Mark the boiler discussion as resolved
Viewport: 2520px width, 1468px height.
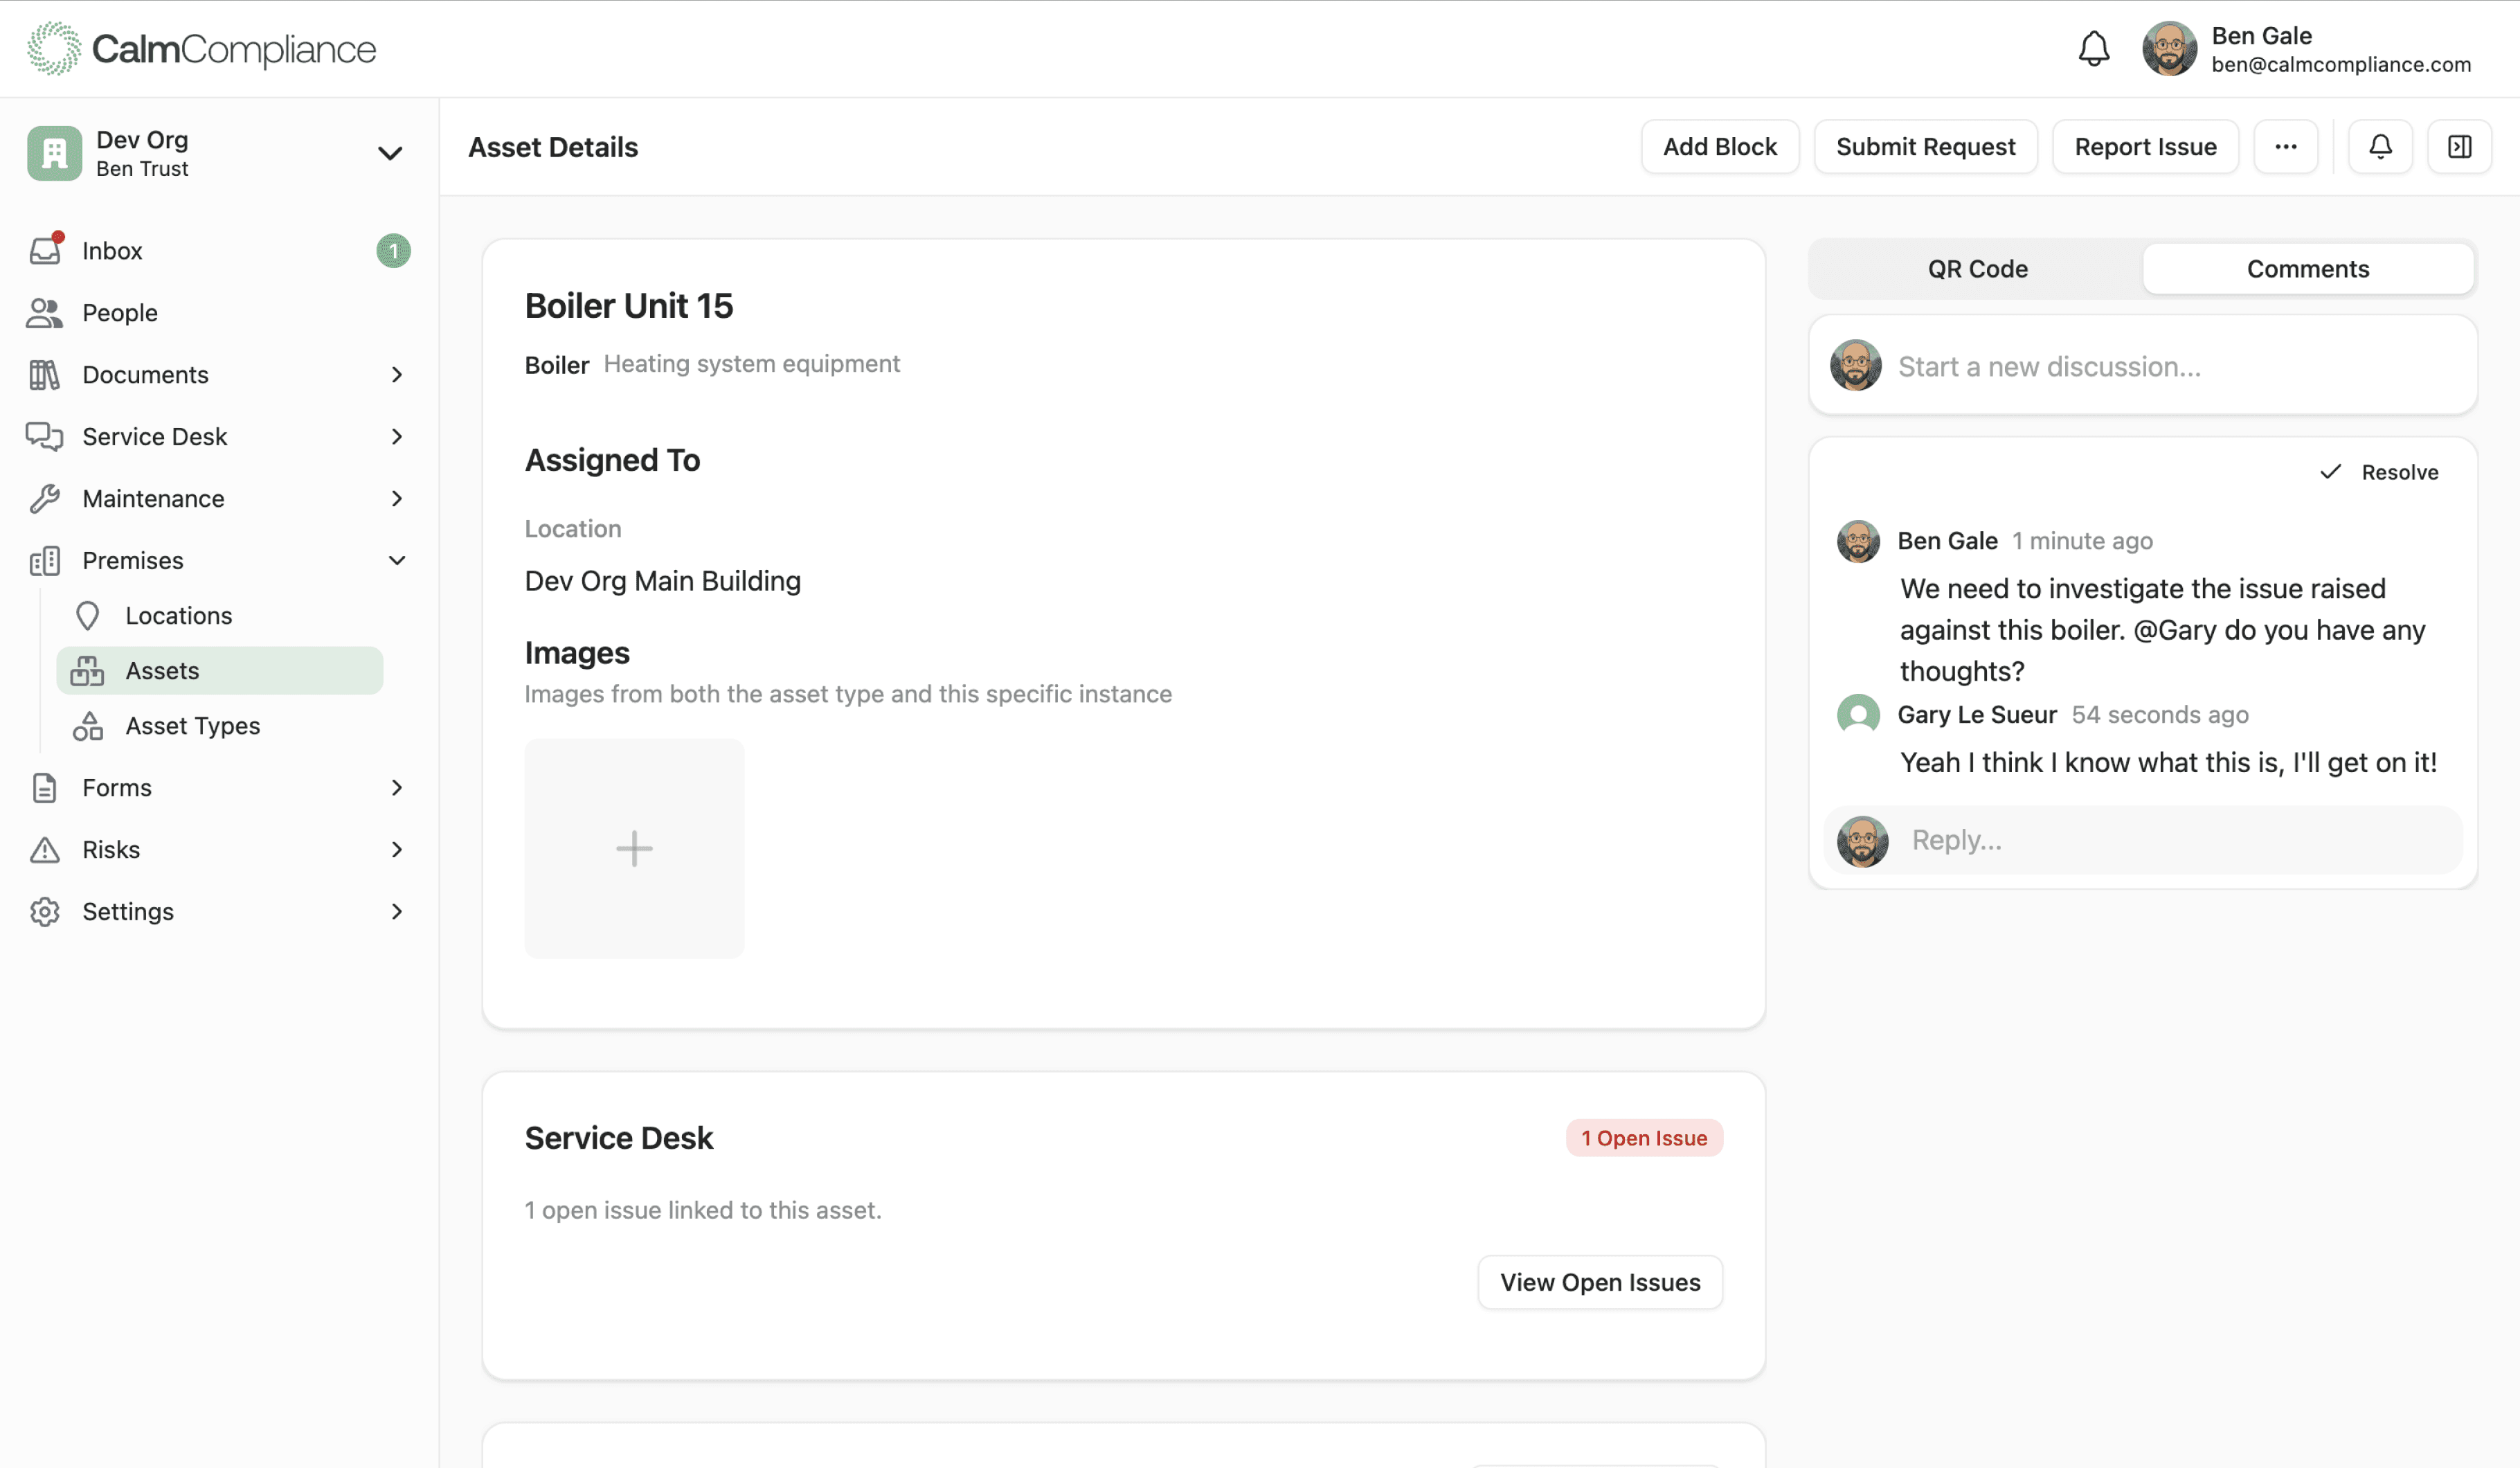[x=2380, y=471]
